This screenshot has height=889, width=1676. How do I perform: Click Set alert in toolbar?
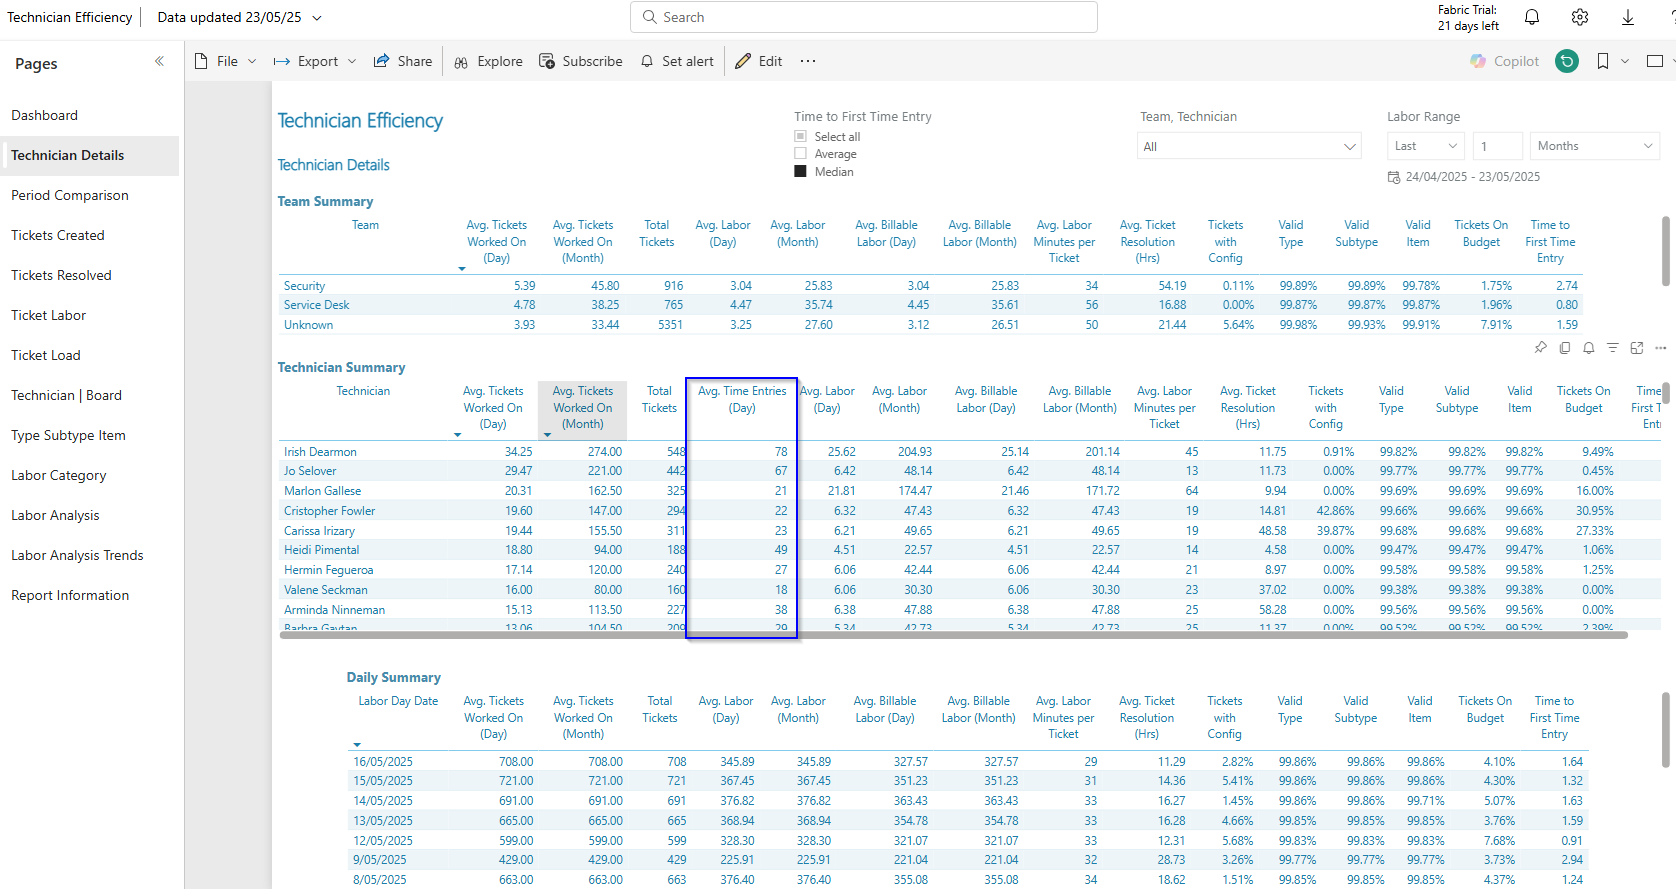[677, 61]
